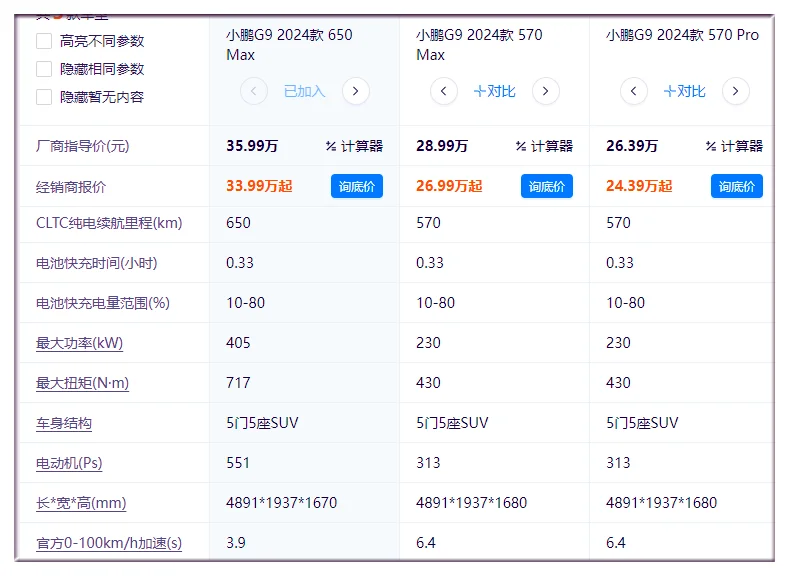Screen dimensions: 789x576
Task: Click the 26.39万 guide price
Action: click(x=632, y=146)
